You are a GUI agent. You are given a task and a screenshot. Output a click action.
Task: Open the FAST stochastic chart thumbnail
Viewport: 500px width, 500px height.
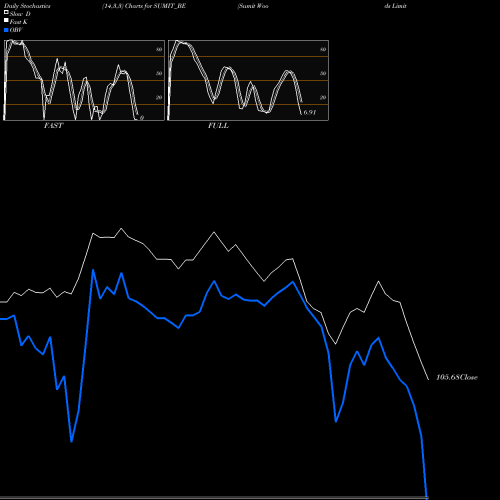coord(84,80)
